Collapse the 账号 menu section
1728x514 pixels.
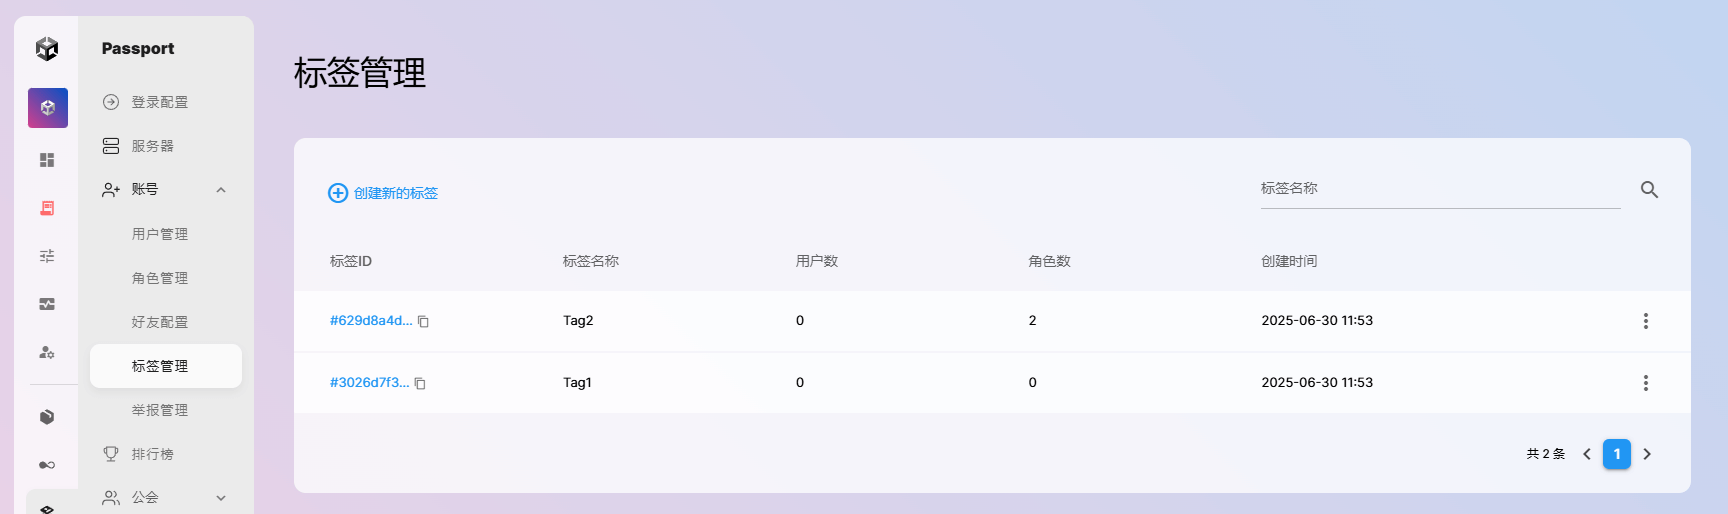click(x=221, y=190)
